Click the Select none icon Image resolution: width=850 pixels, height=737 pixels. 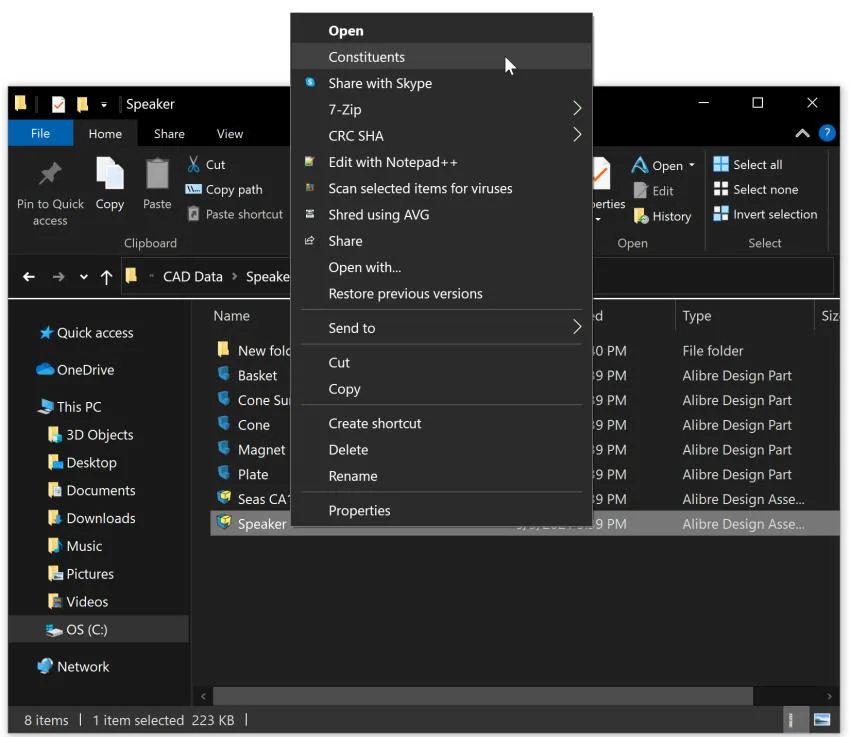click(x=721, y=189)
